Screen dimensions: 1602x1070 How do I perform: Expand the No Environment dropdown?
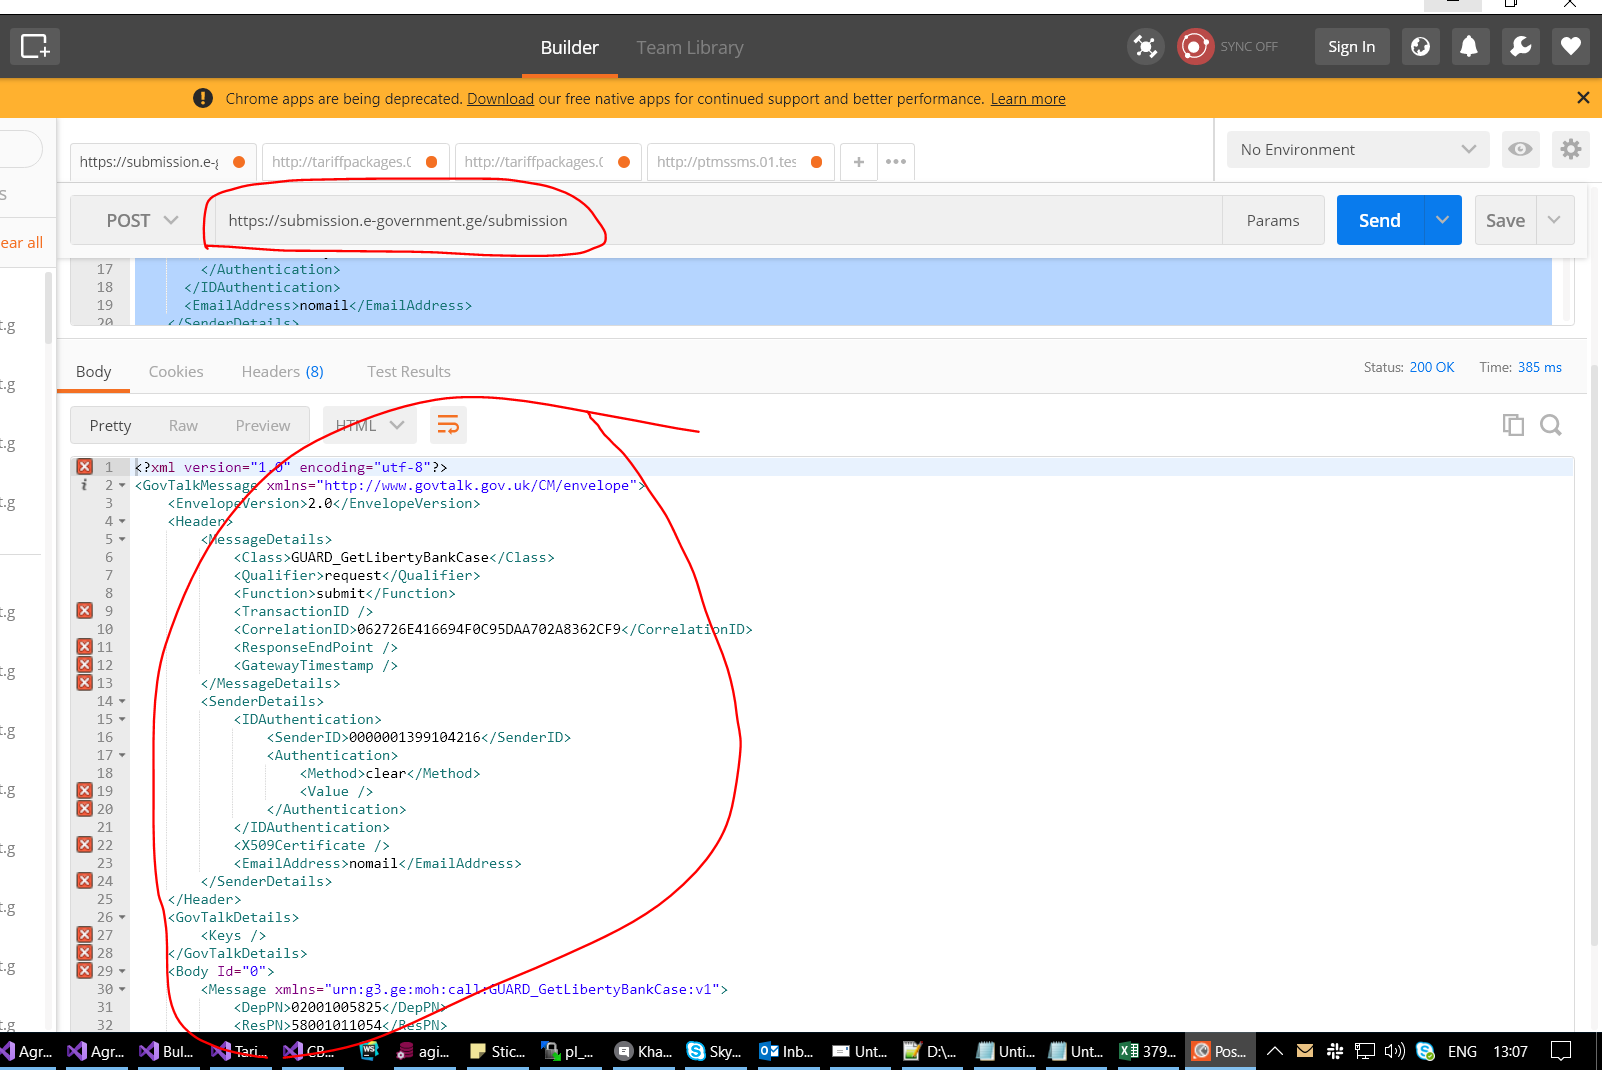(1357, 149)
